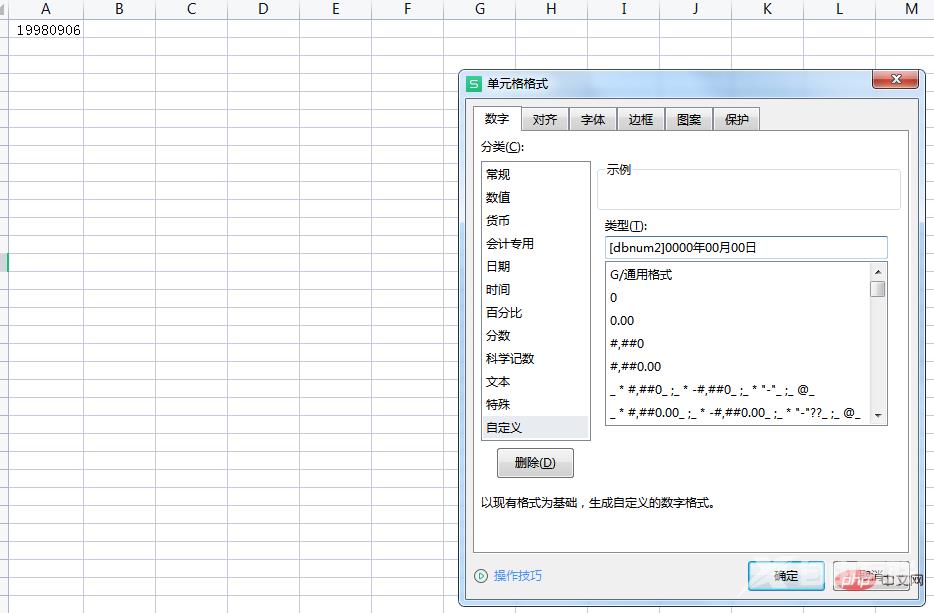The width and height of the screenshot is (934, 613).
Task: Select the 文本 category
Action: click(498, 382)
